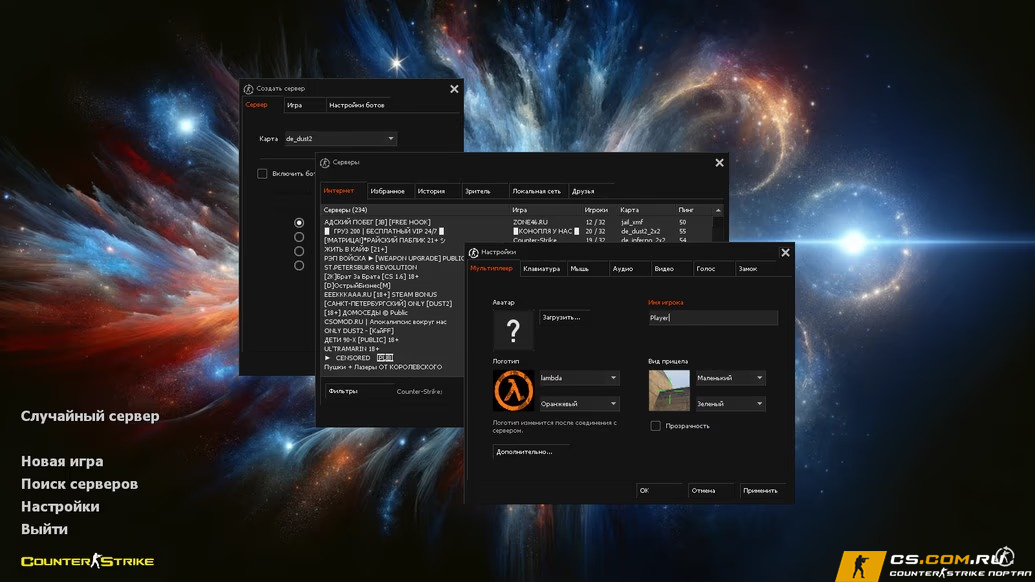Click the orange lambda logo preview

(513, 391)
